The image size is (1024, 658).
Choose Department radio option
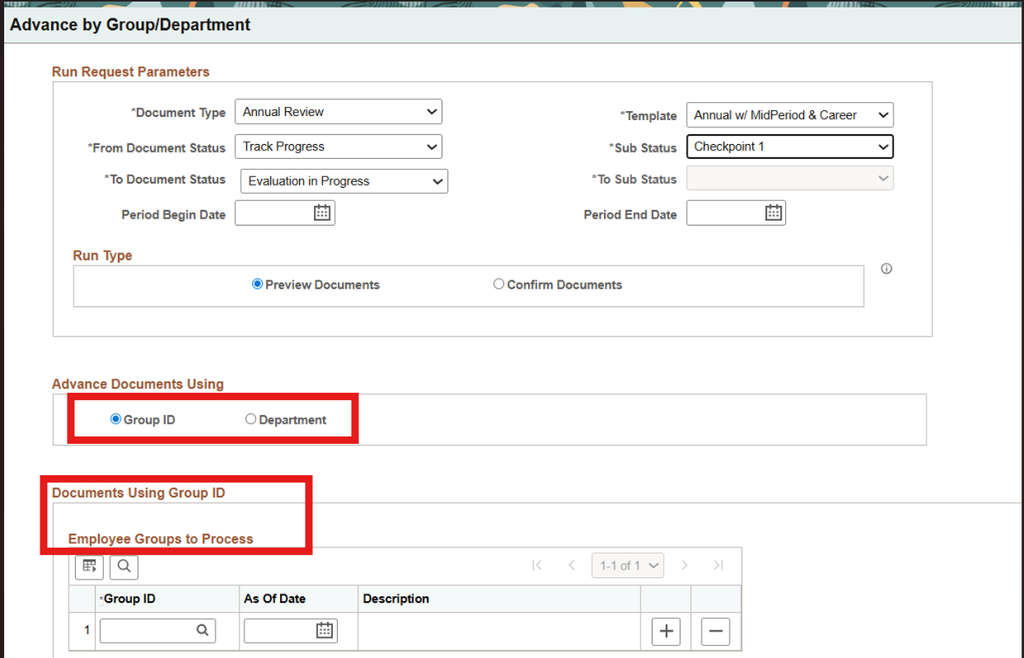pos(251,419)
